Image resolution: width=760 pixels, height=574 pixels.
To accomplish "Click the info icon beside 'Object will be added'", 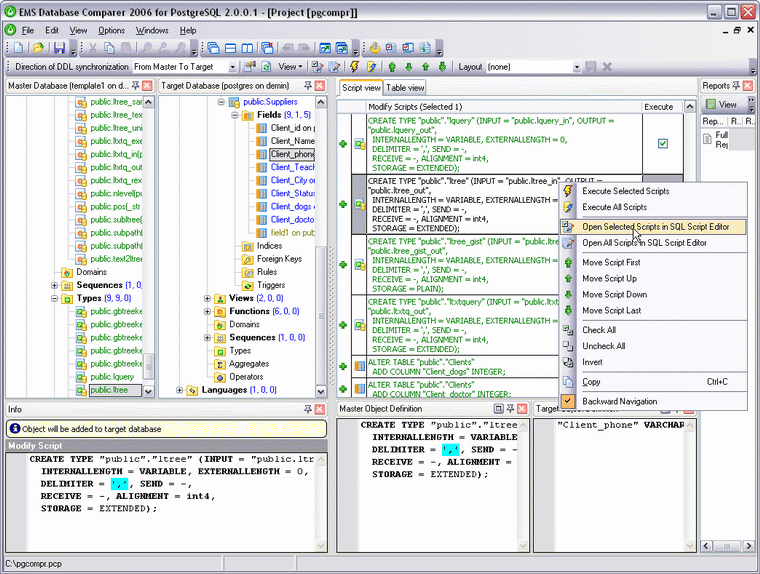I will [x=15, y=429].
